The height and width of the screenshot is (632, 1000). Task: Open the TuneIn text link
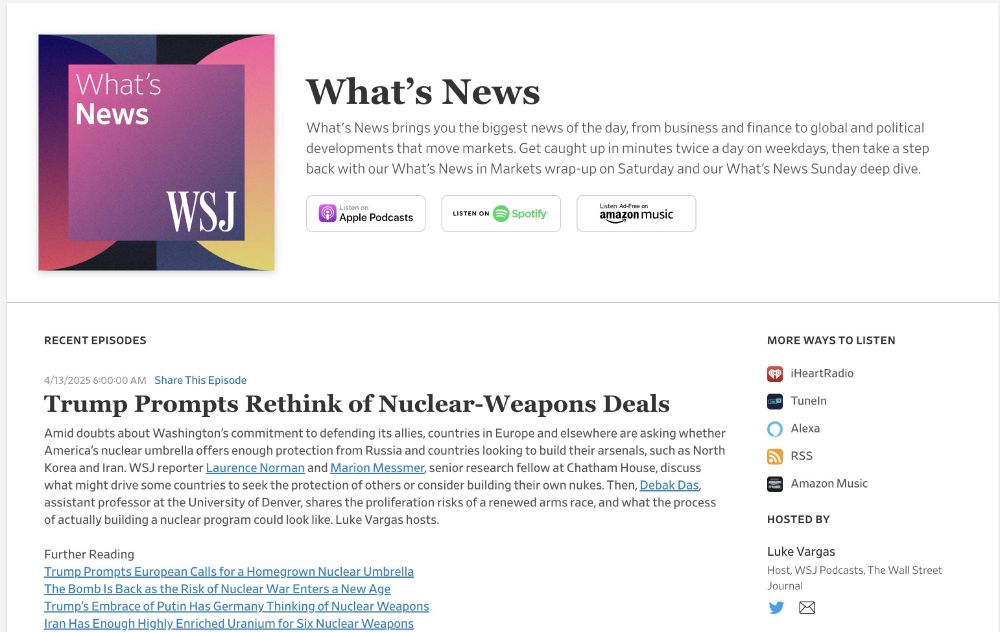coord(808,401)
